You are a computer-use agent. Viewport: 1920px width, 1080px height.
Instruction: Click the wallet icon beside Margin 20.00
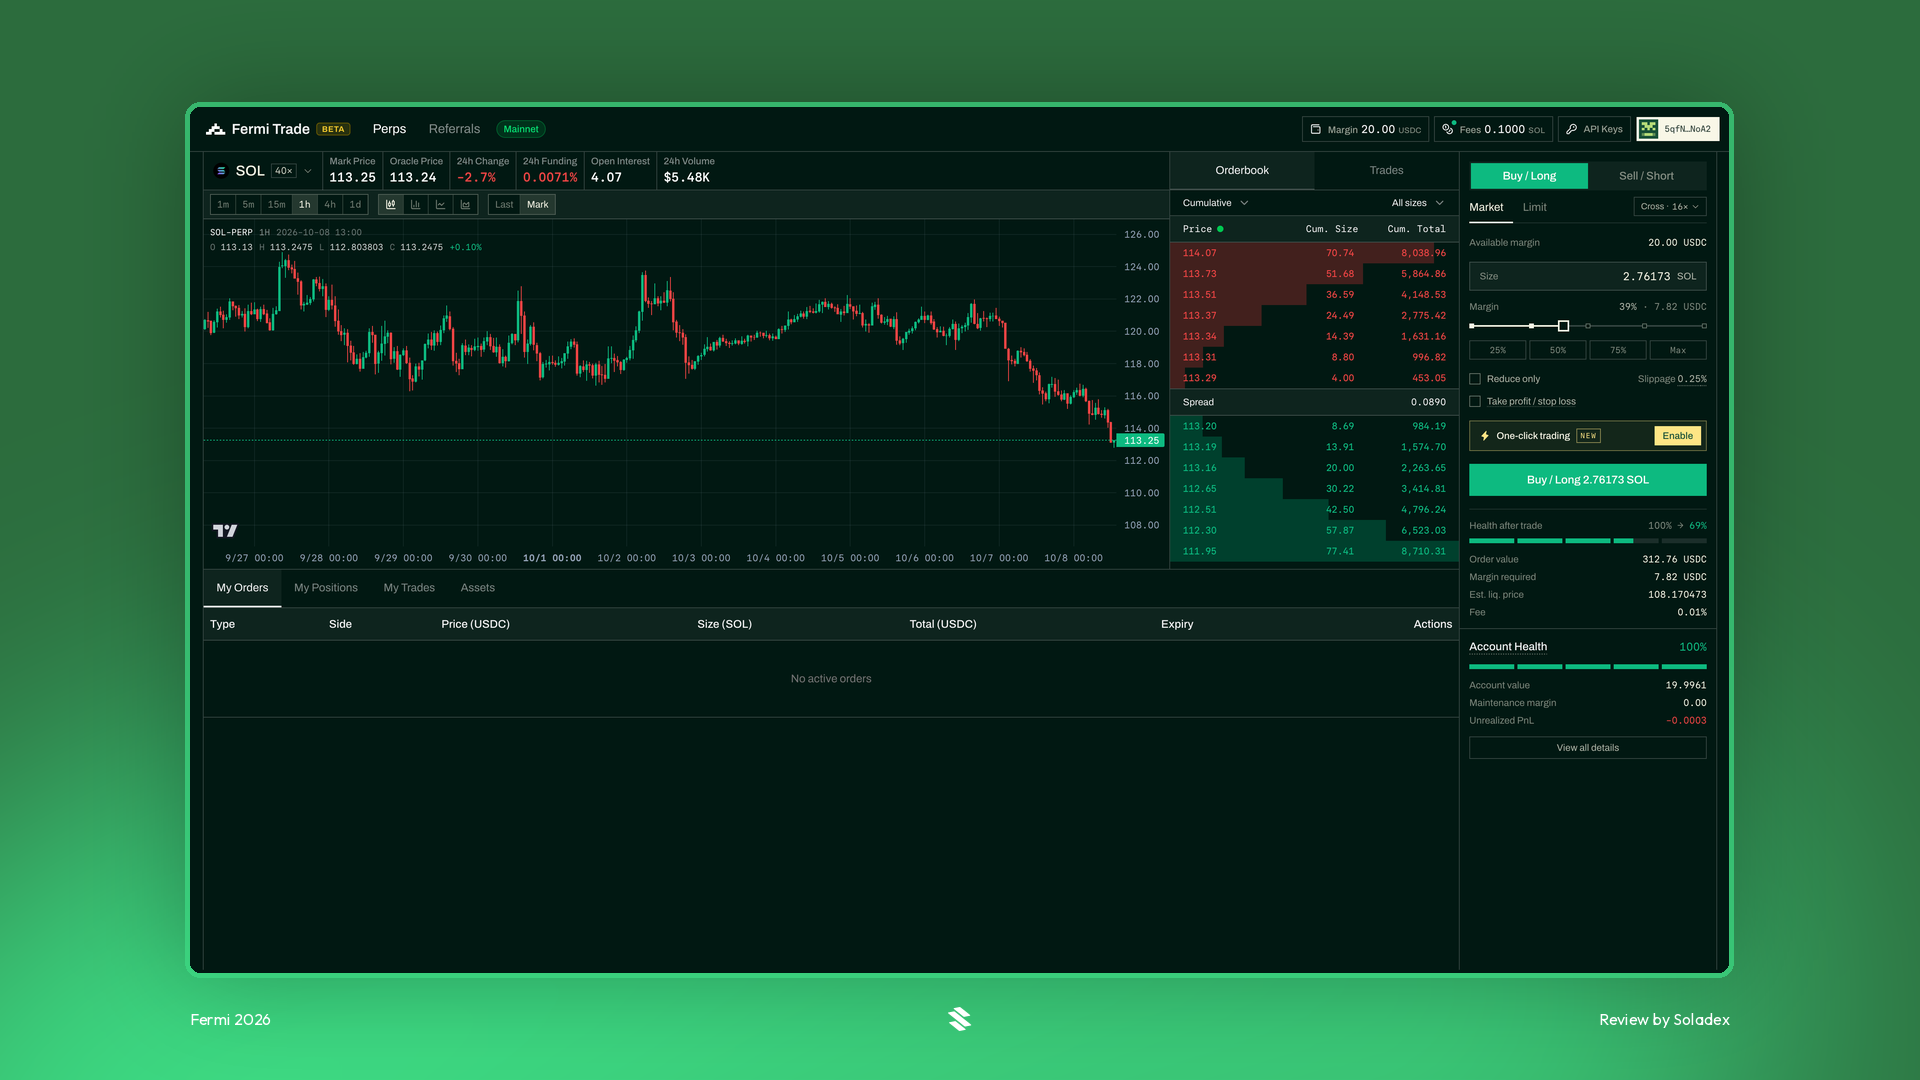[1315, 129]
